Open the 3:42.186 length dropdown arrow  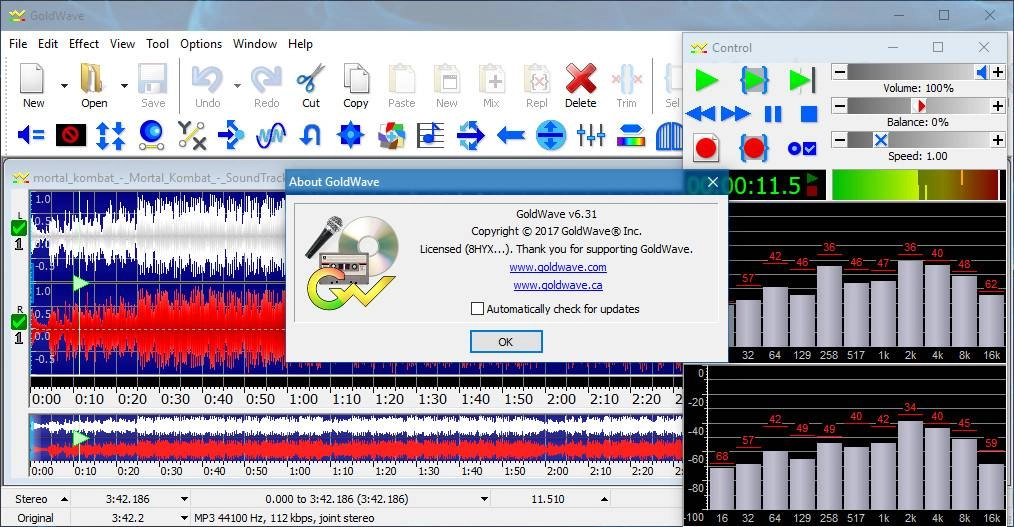click(184, 499)
